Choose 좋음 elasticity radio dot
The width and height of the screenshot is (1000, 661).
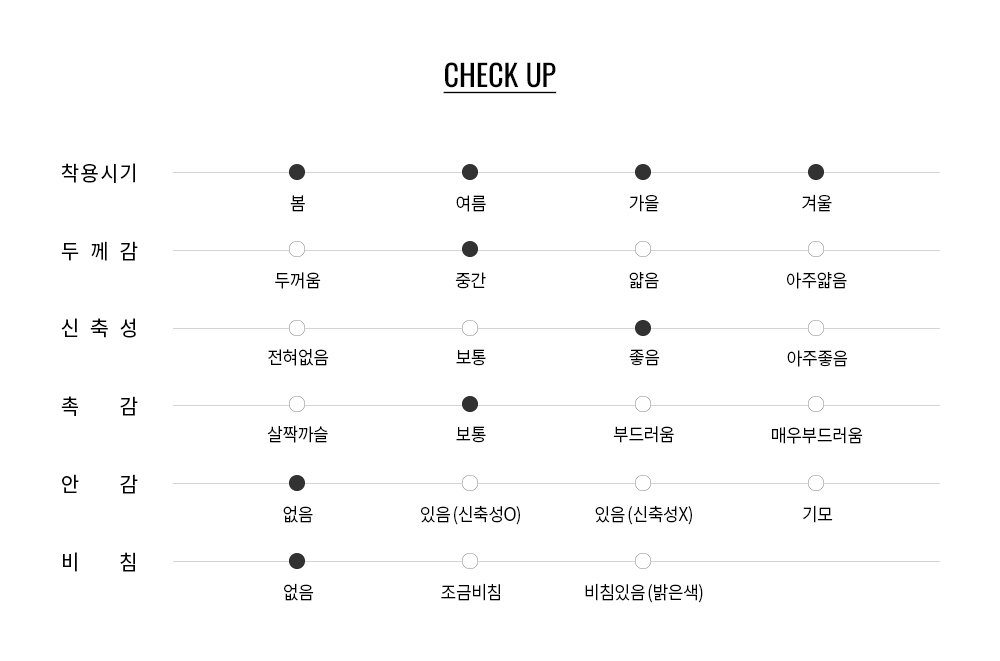[x=643, y=328]
